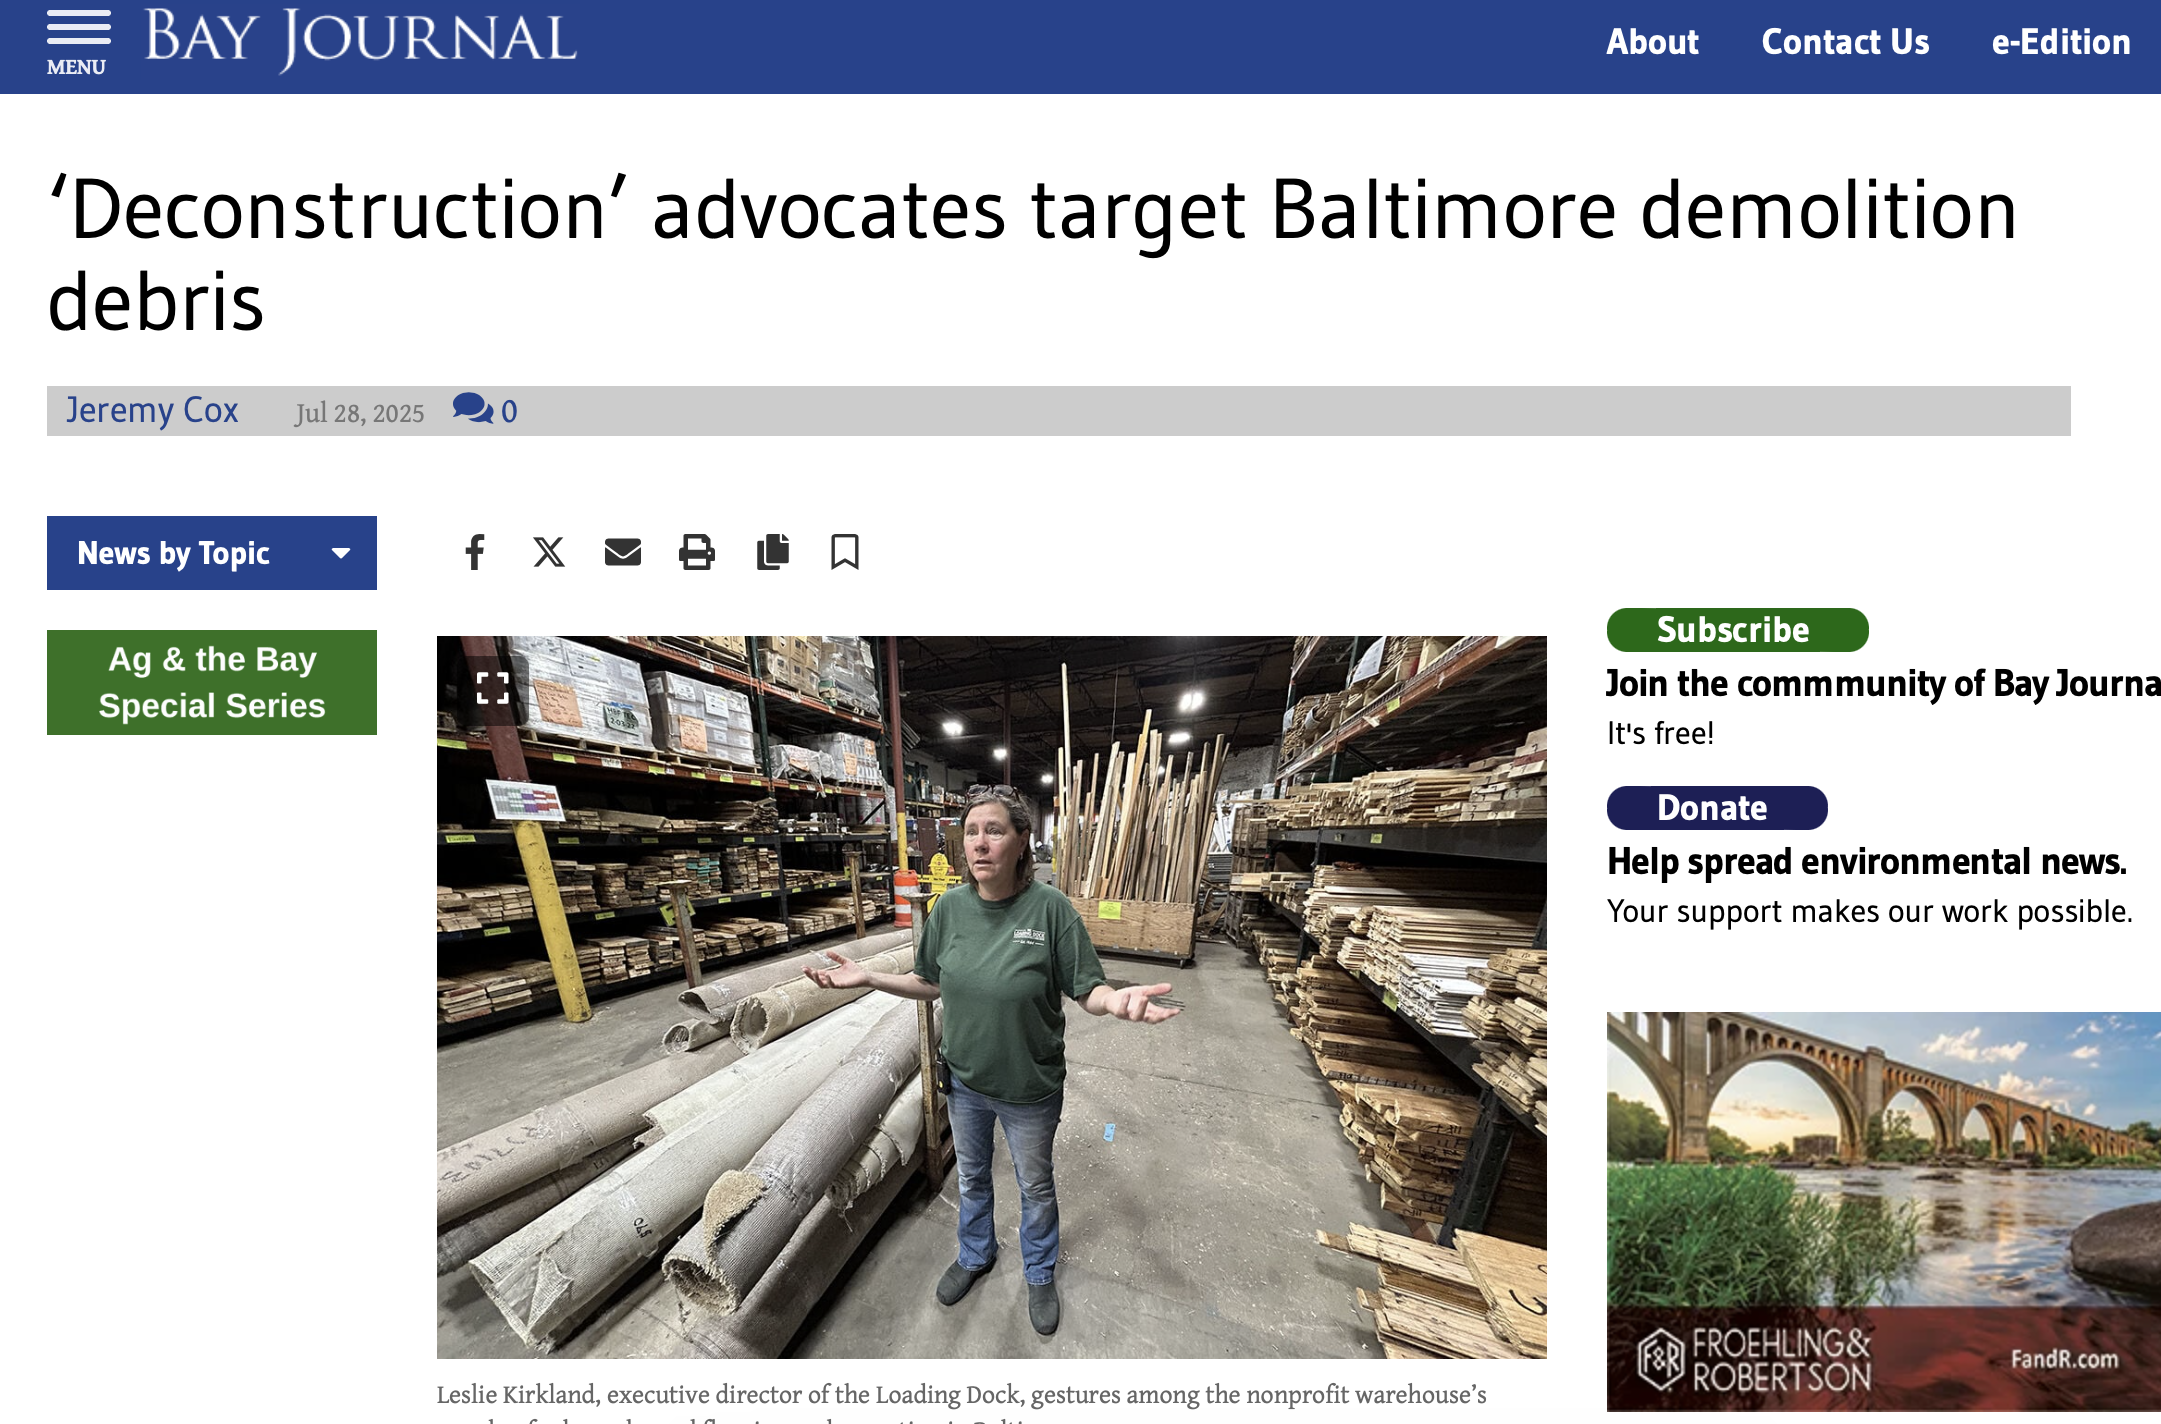The height and width of the screenshot is (1424, 2161).
Task: Open author Jeremy Cox's page
Action: click(x=152, y=410)
